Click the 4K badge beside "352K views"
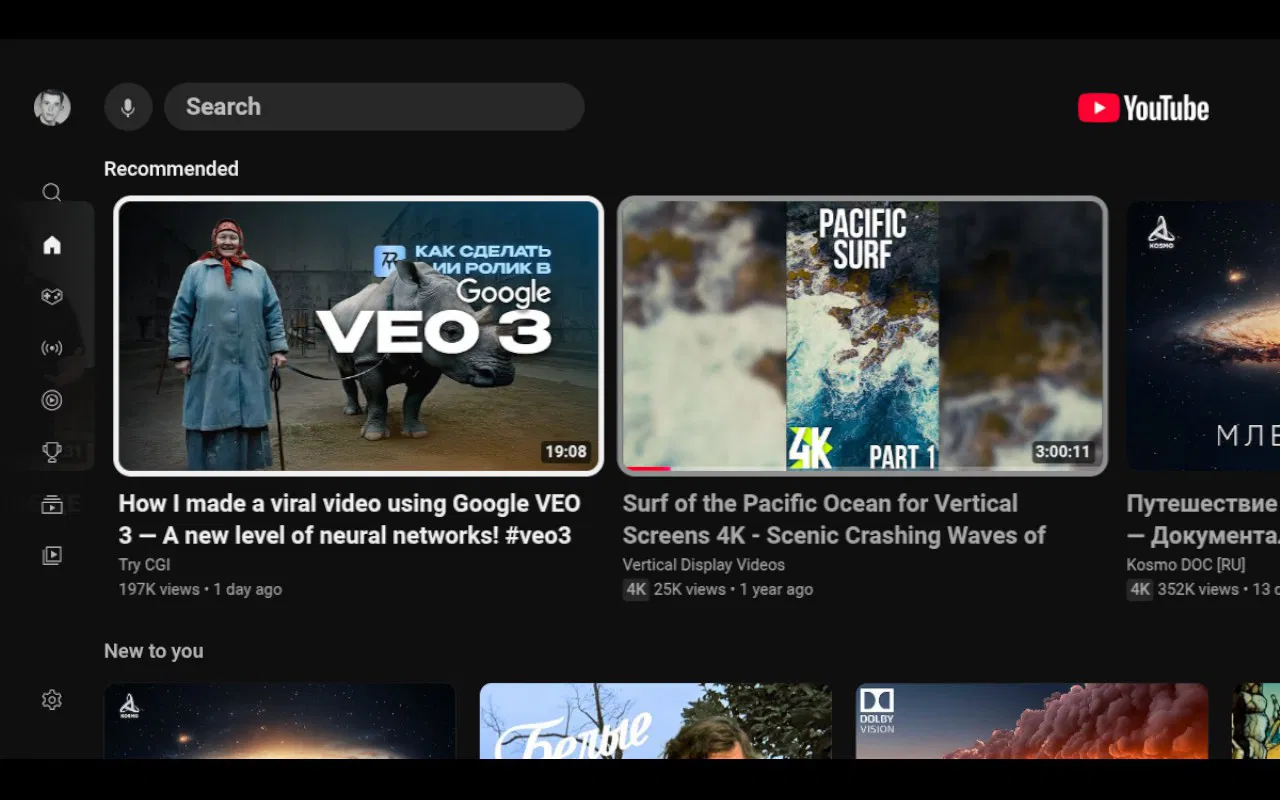1280x800 pixels. pyautogui.click(x=1140, y=589)
